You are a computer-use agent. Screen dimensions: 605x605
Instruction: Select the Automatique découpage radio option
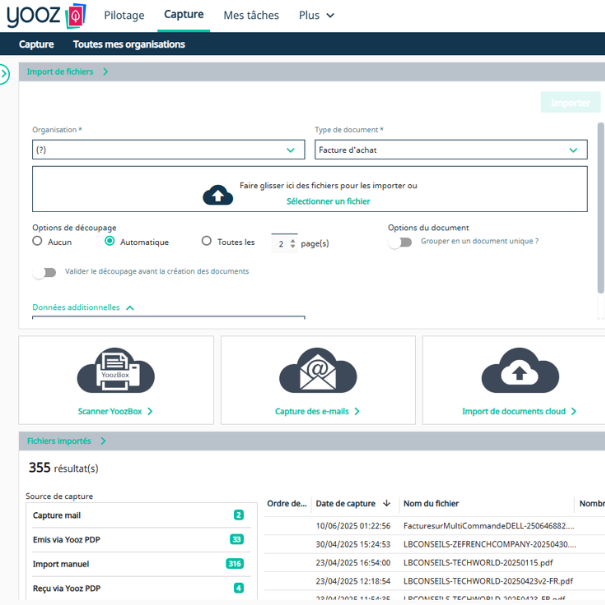pyautogui.click(x=110, y=241)
